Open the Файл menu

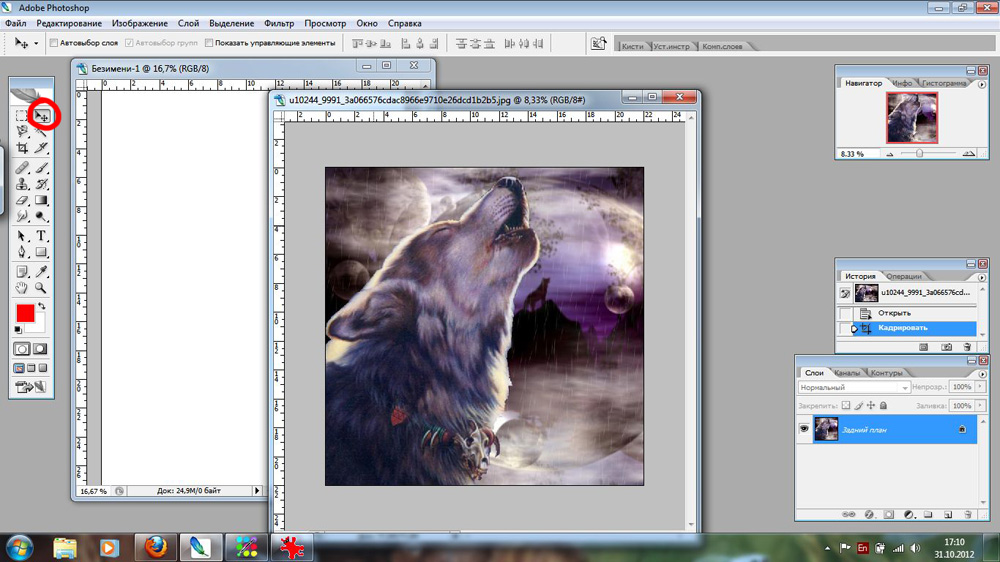[x=16, y=23]
